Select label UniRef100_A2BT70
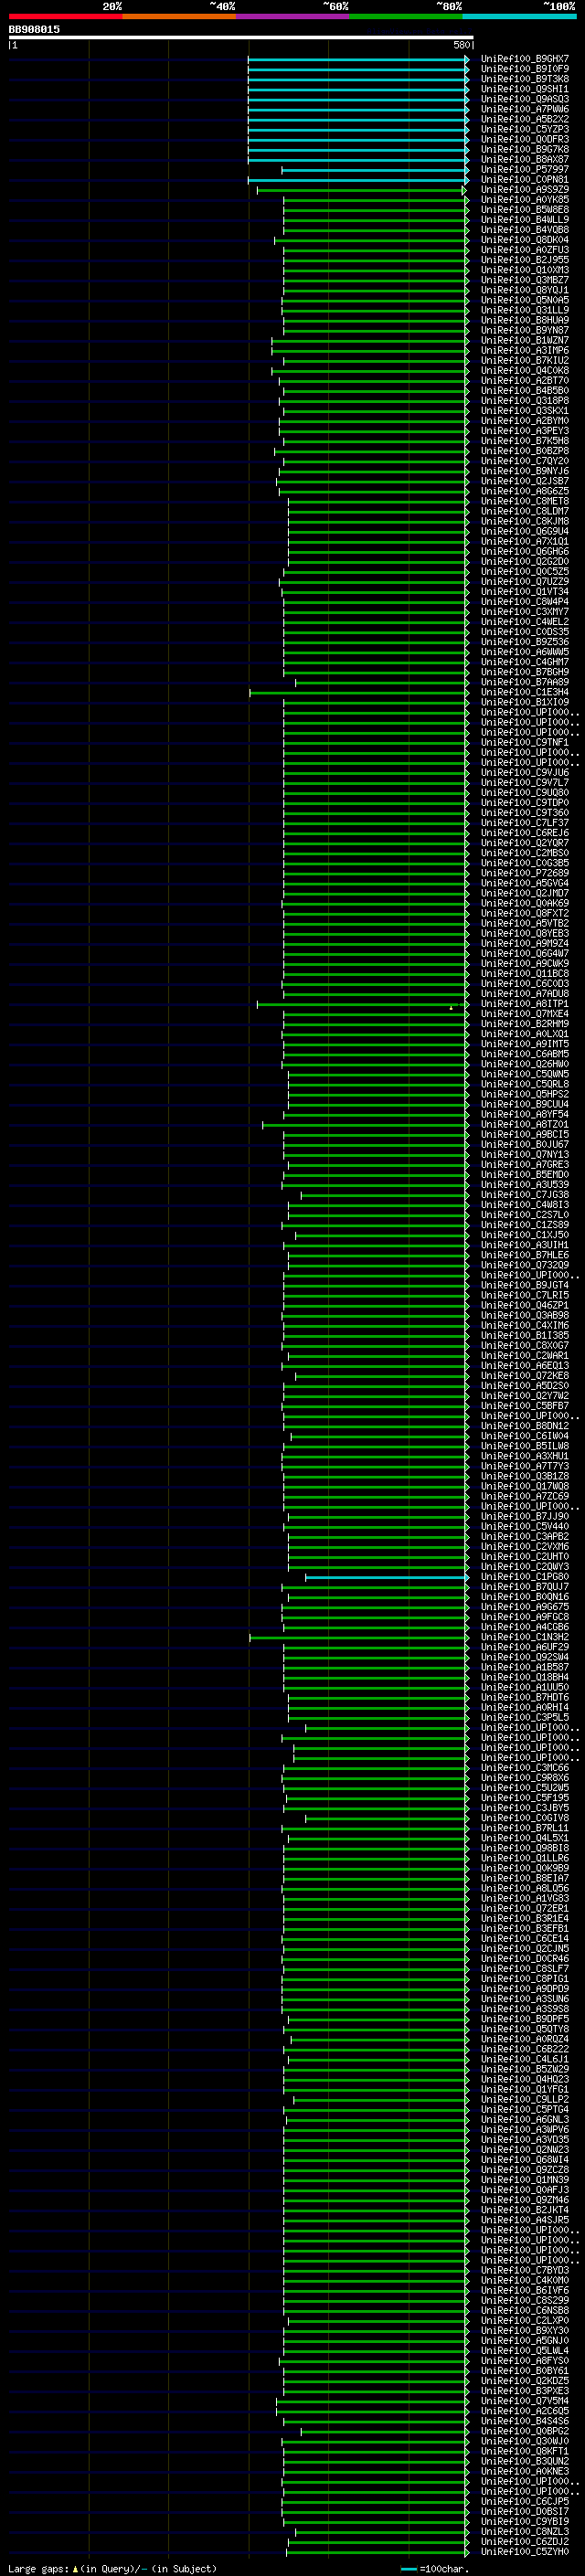Viewport: 585px width, 2576px height. pos(525,381)
